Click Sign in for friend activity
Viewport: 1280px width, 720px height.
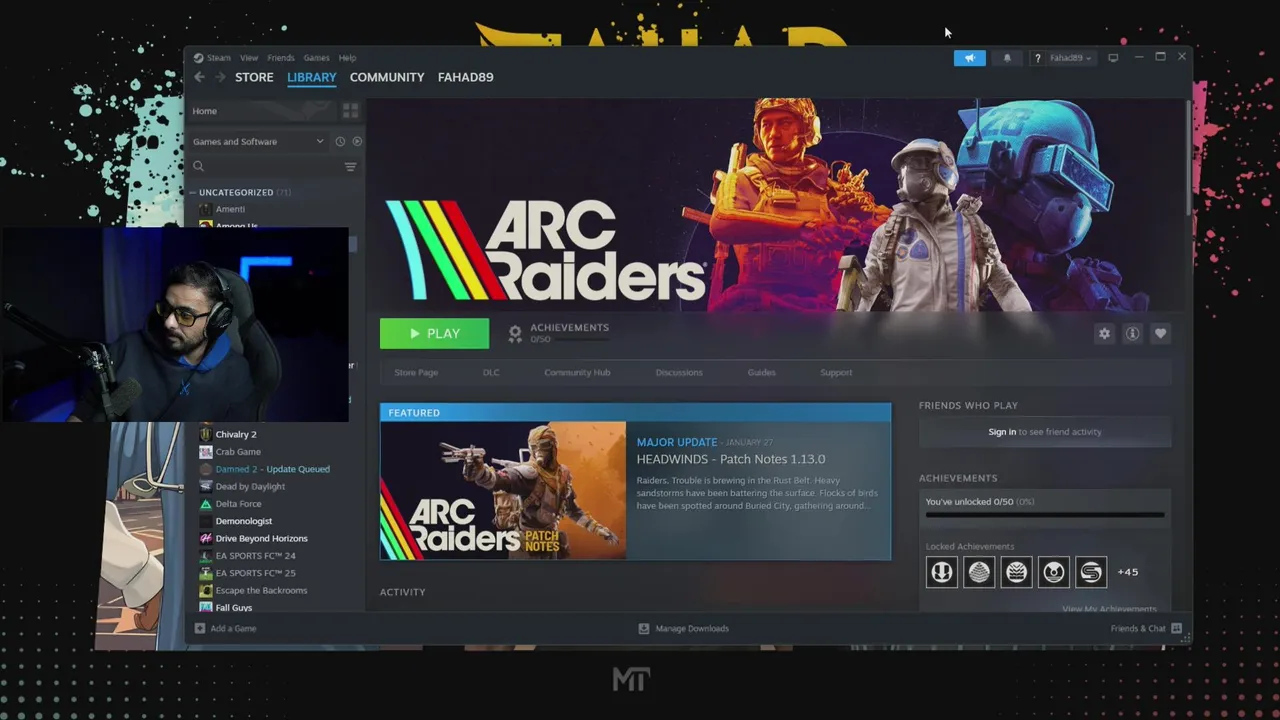tap(1002, 432)
